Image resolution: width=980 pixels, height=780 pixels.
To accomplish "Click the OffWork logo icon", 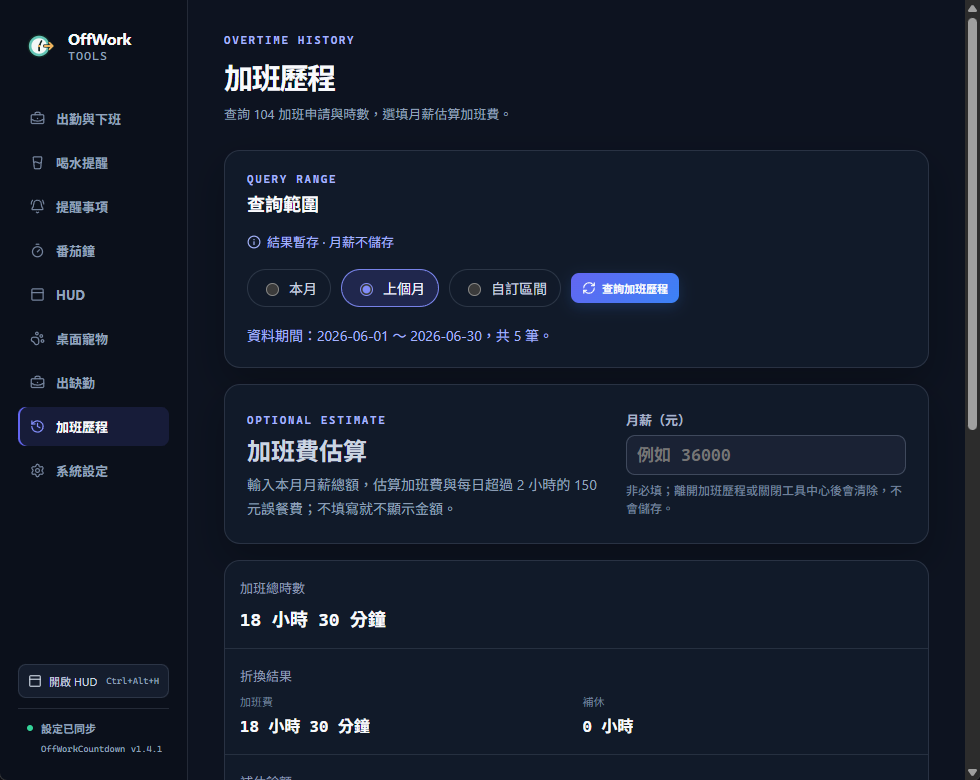I will pos(41,46).
